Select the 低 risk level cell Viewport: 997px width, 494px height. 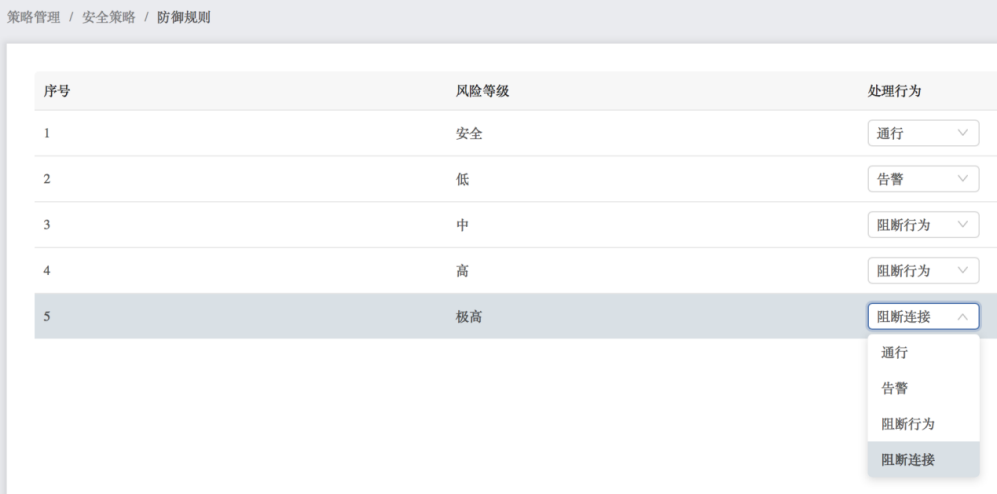(462, 179)
